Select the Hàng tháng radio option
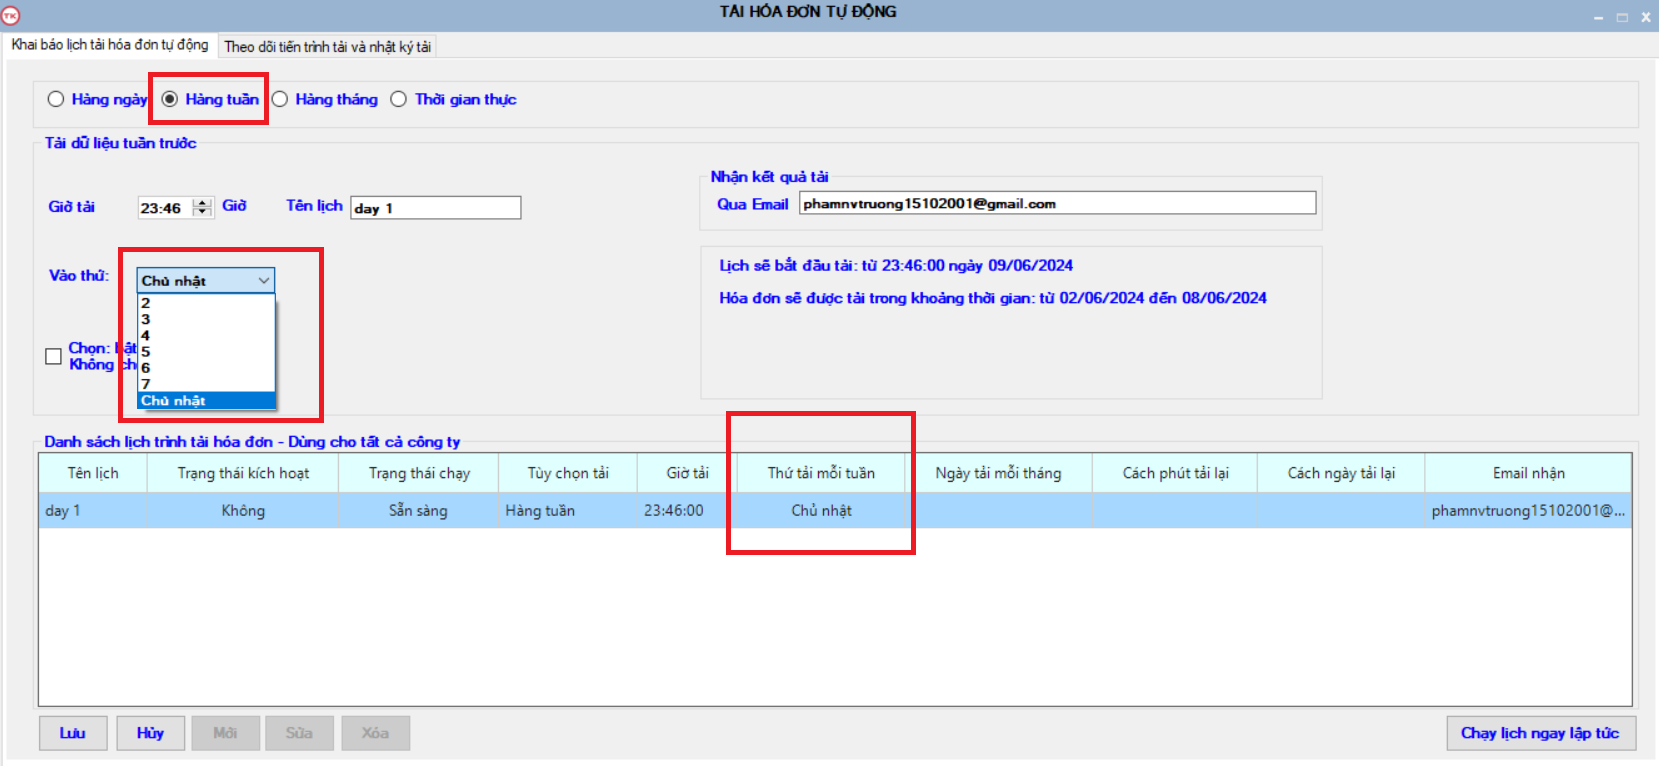Viewport: 1659px width, 766px height. [281, 99]
